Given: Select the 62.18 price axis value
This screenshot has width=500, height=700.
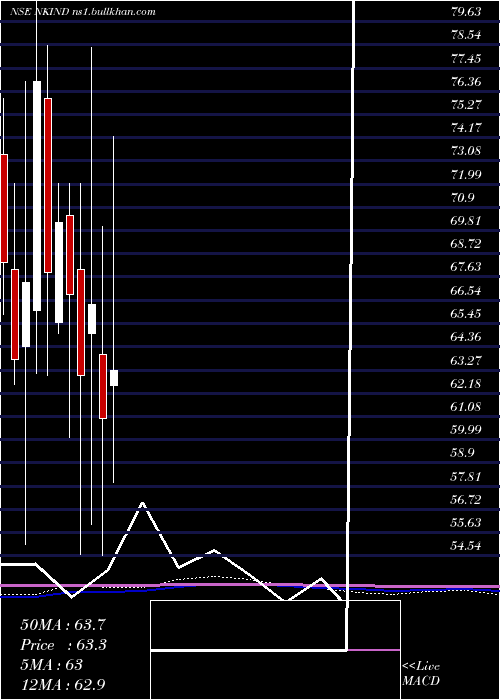Looking at the screenshot, I should pyautogui.click(x=466, y=383).
